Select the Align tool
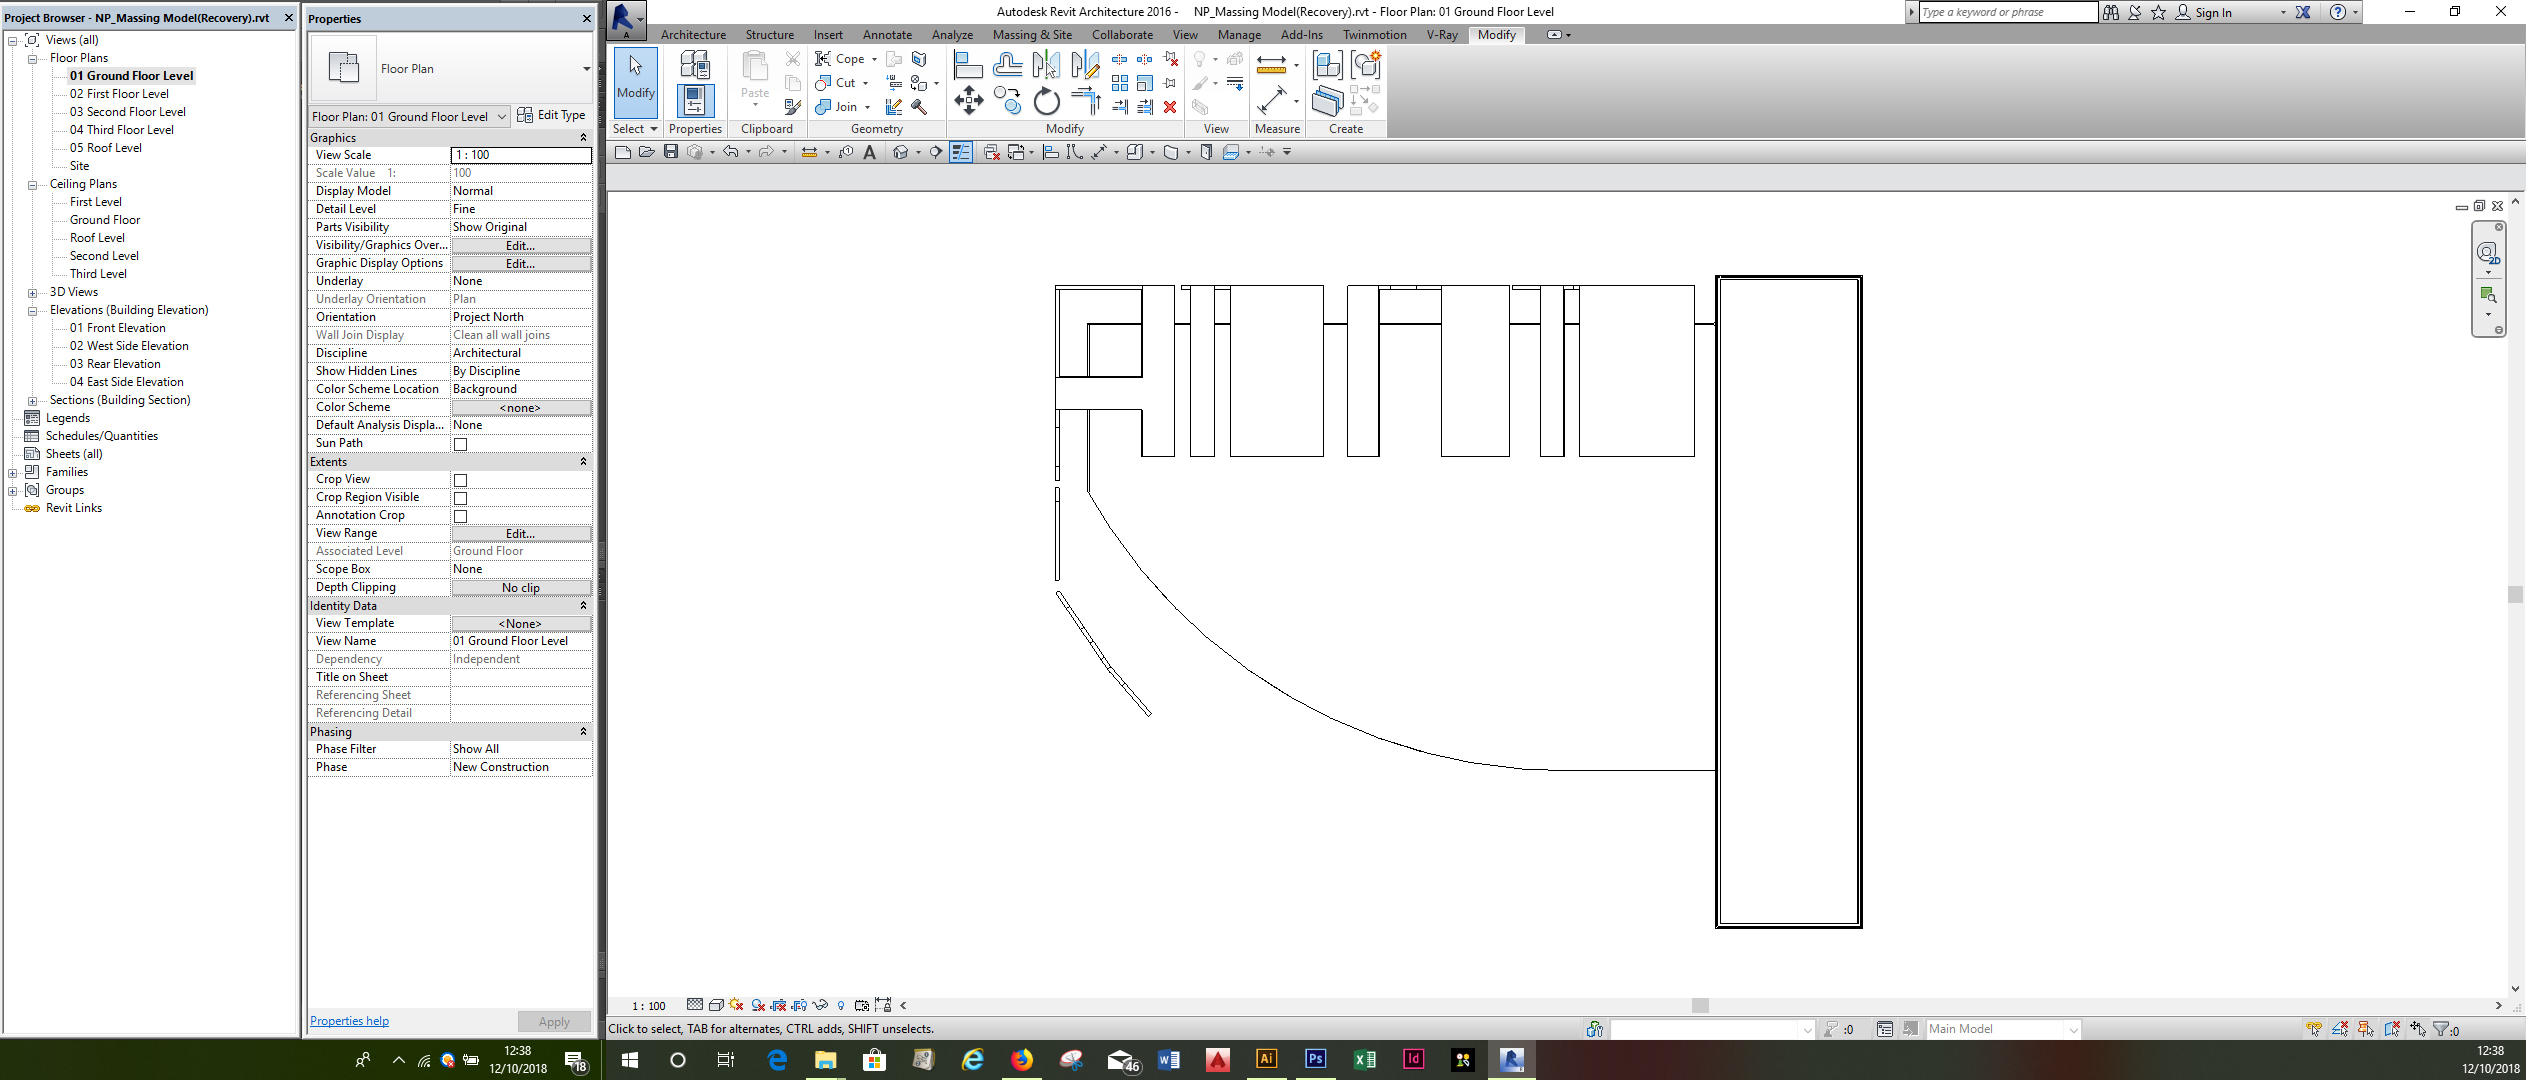2526x1080 pixels. click(968, 63)
